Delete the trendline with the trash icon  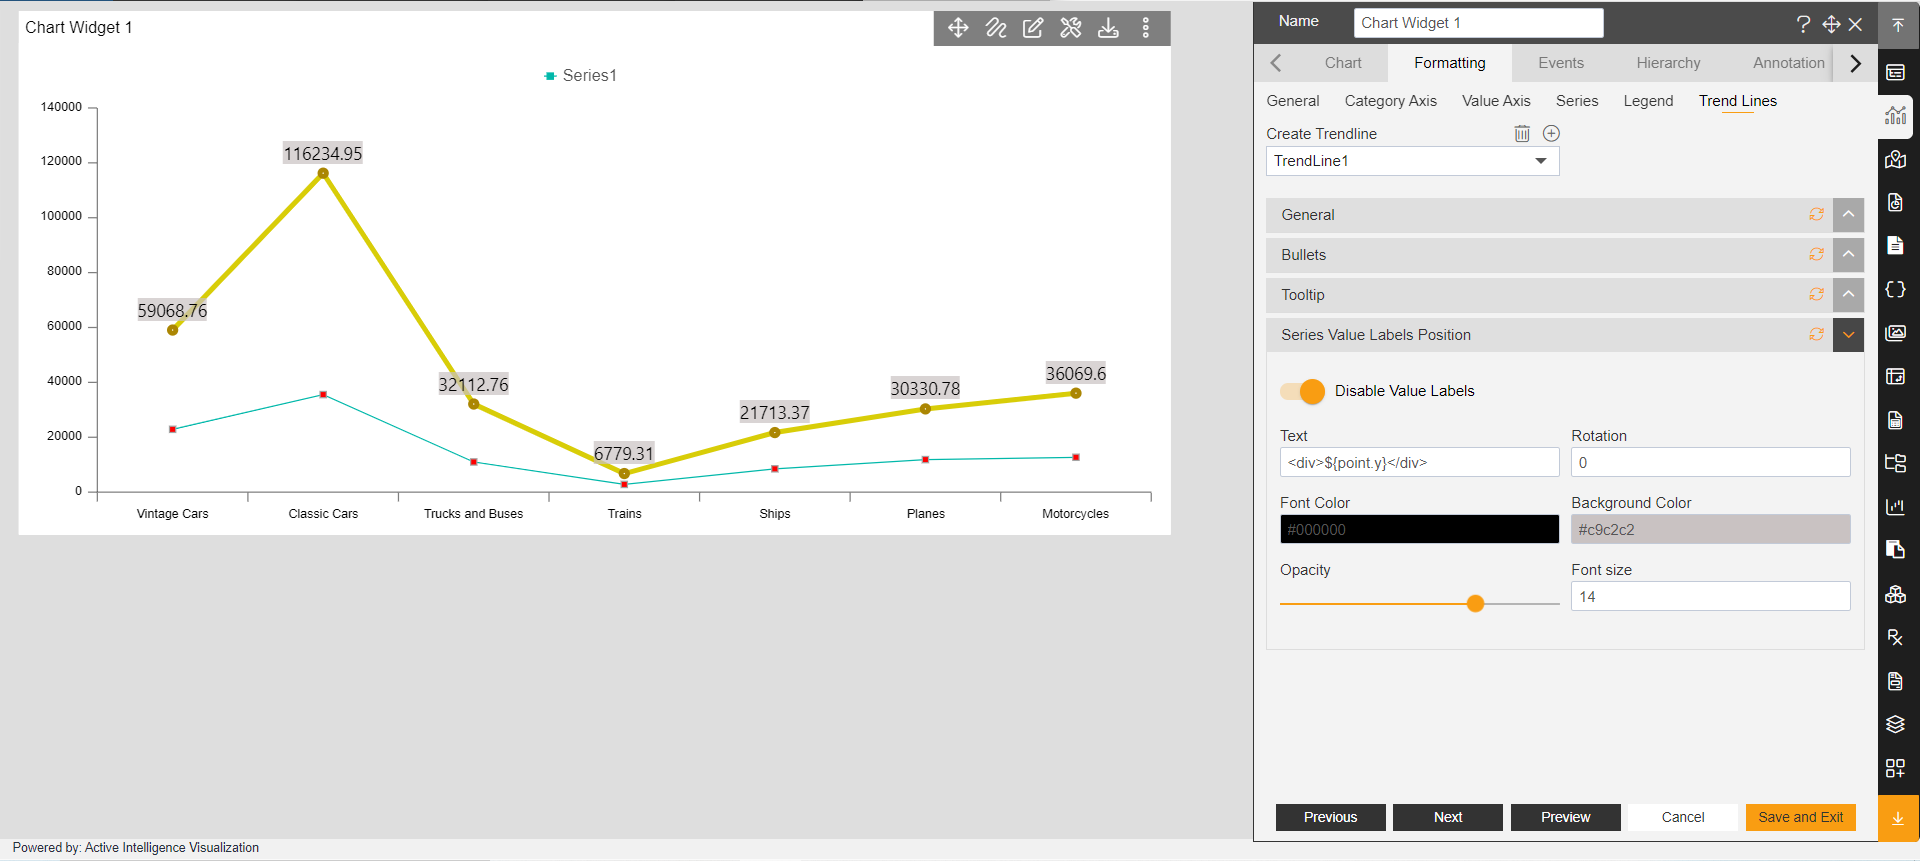[x=1522, y=133]
